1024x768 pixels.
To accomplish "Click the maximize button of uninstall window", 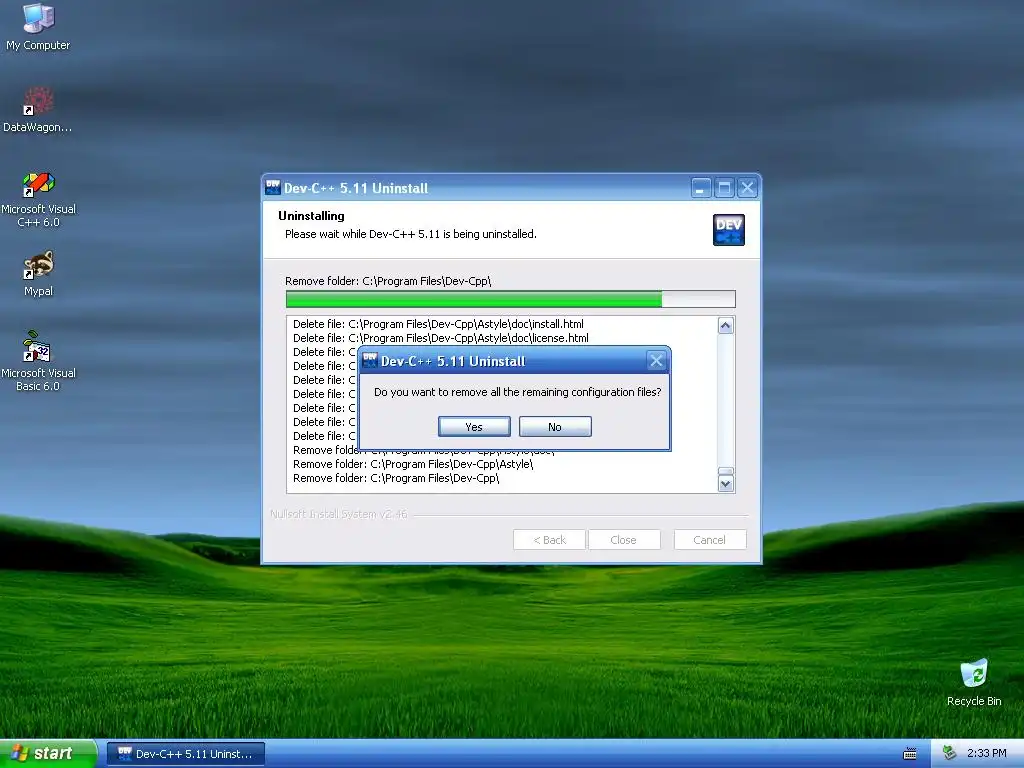I will click(x=724, y=188).
